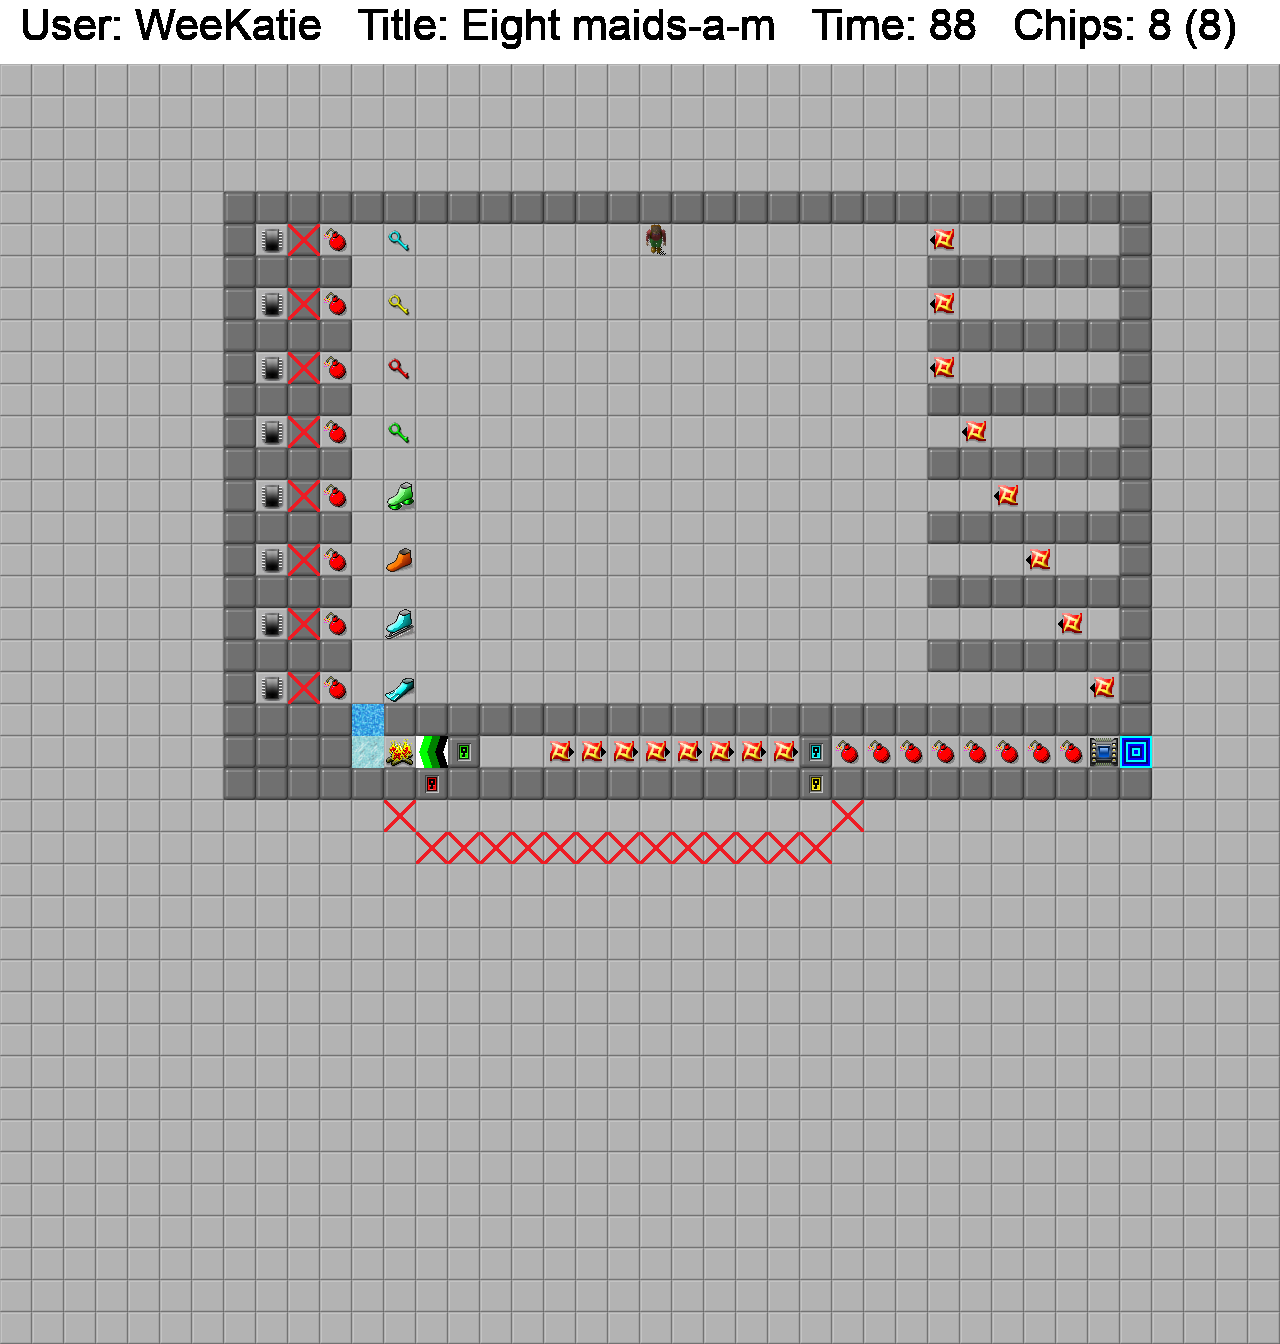Click the green locked door tile
This screenshot has height=1344, width=1280.
click(x=464, y=752)
